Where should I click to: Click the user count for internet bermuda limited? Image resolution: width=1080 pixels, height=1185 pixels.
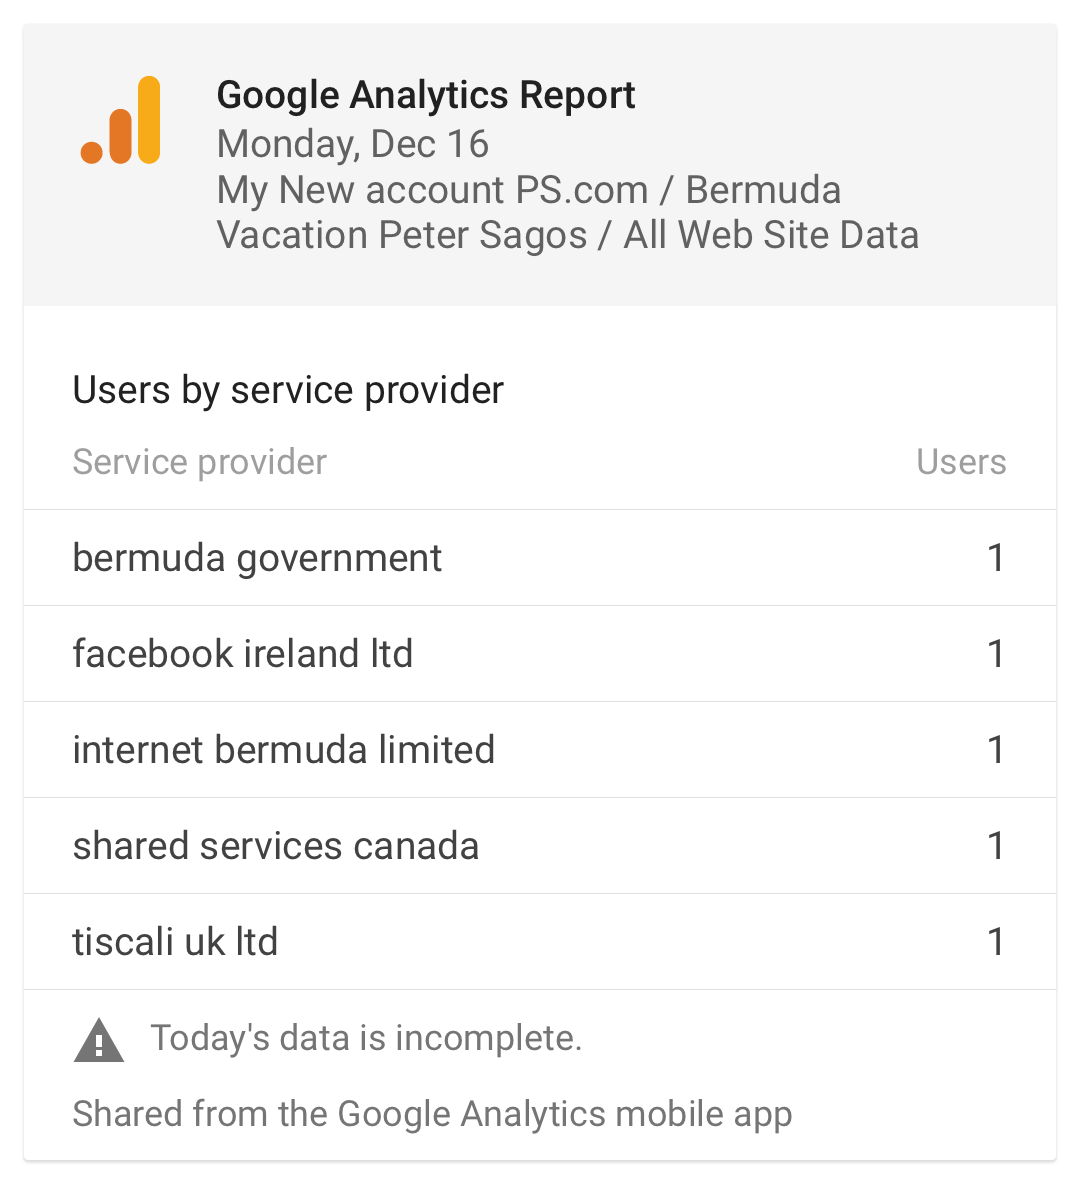pos(996,750)
